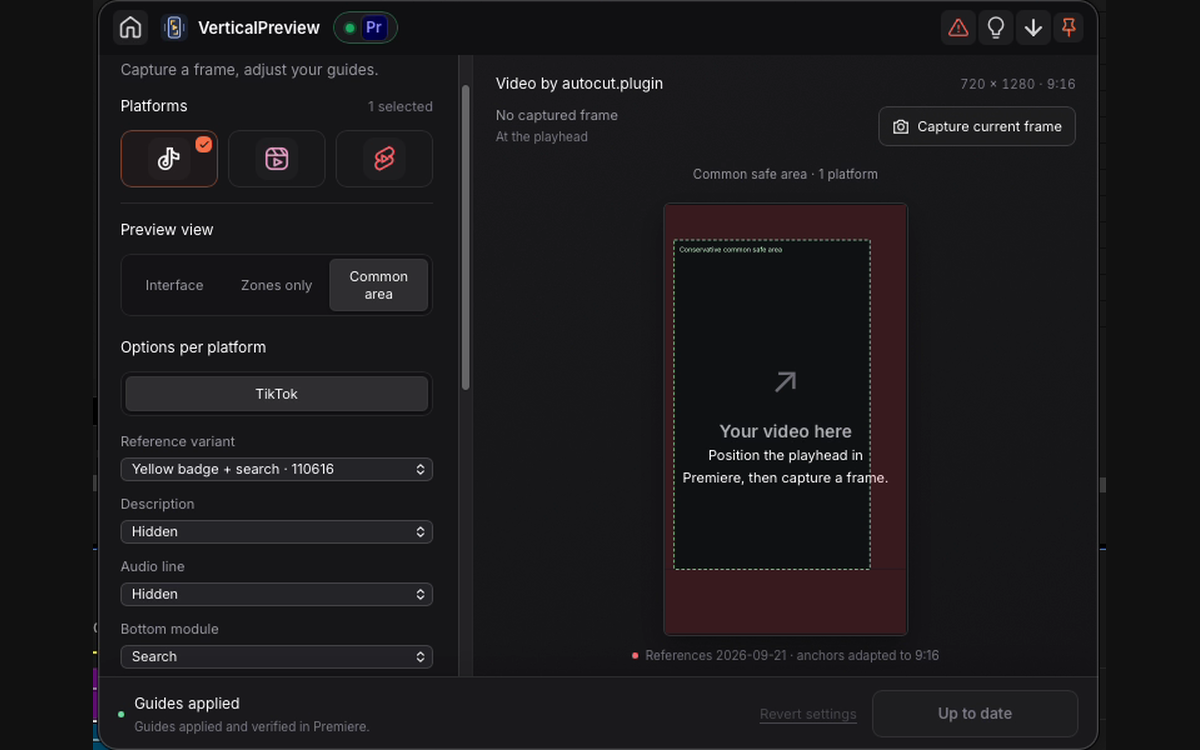Viewport: 1200px width, 750px height.
Task: Click the 'Your video here' placeholder text
Action: 786,432
